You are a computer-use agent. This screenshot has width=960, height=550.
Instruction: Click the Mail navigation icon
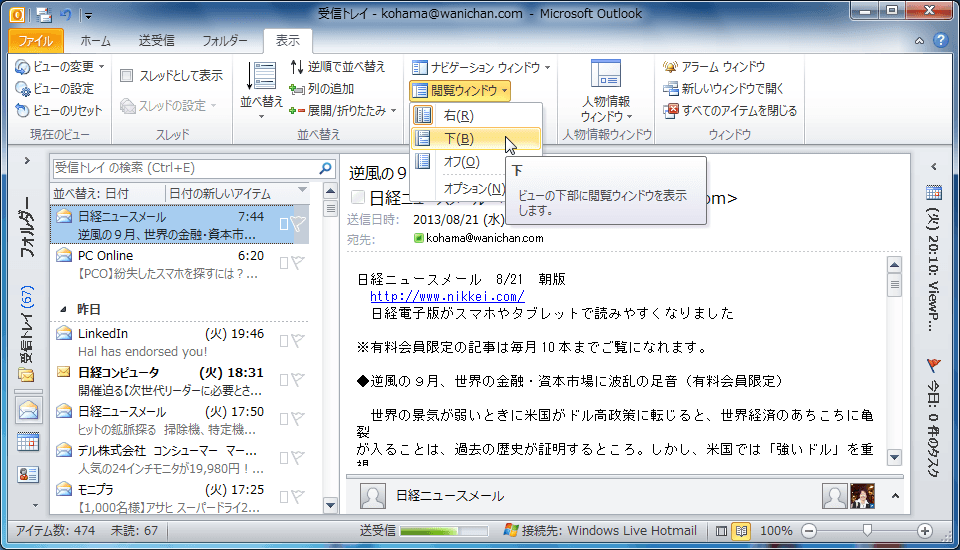[x=28, y=410]
